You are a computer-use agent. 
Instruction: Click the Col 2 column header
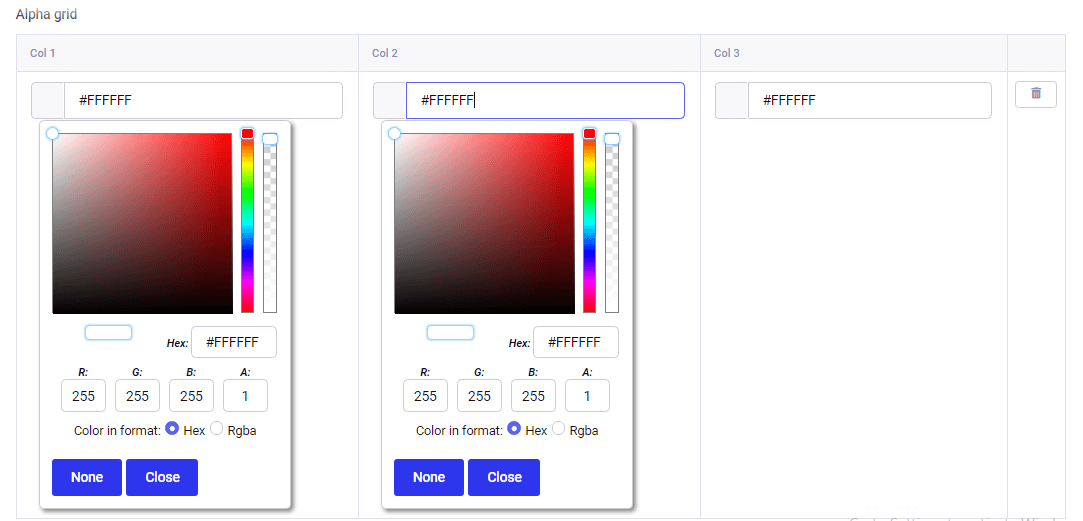coord(386,53)
